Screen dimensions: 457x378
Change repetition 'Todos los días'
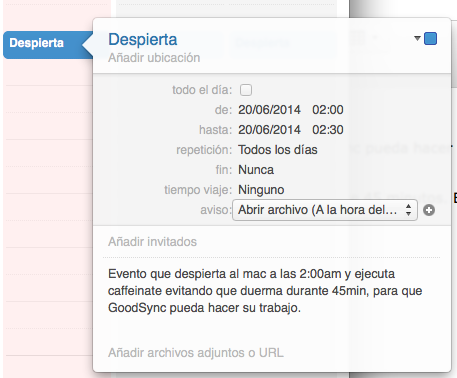pos(278,150)
